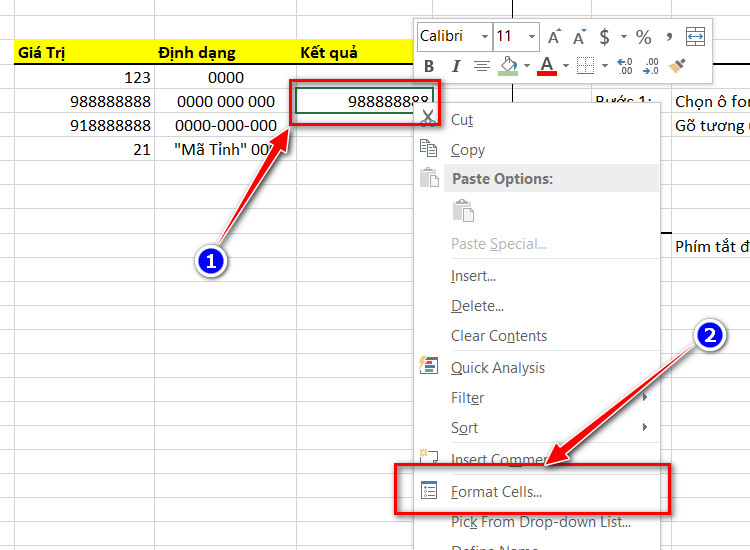Apply red font color button
Viewport: 750px width, 550px height.
547,66
